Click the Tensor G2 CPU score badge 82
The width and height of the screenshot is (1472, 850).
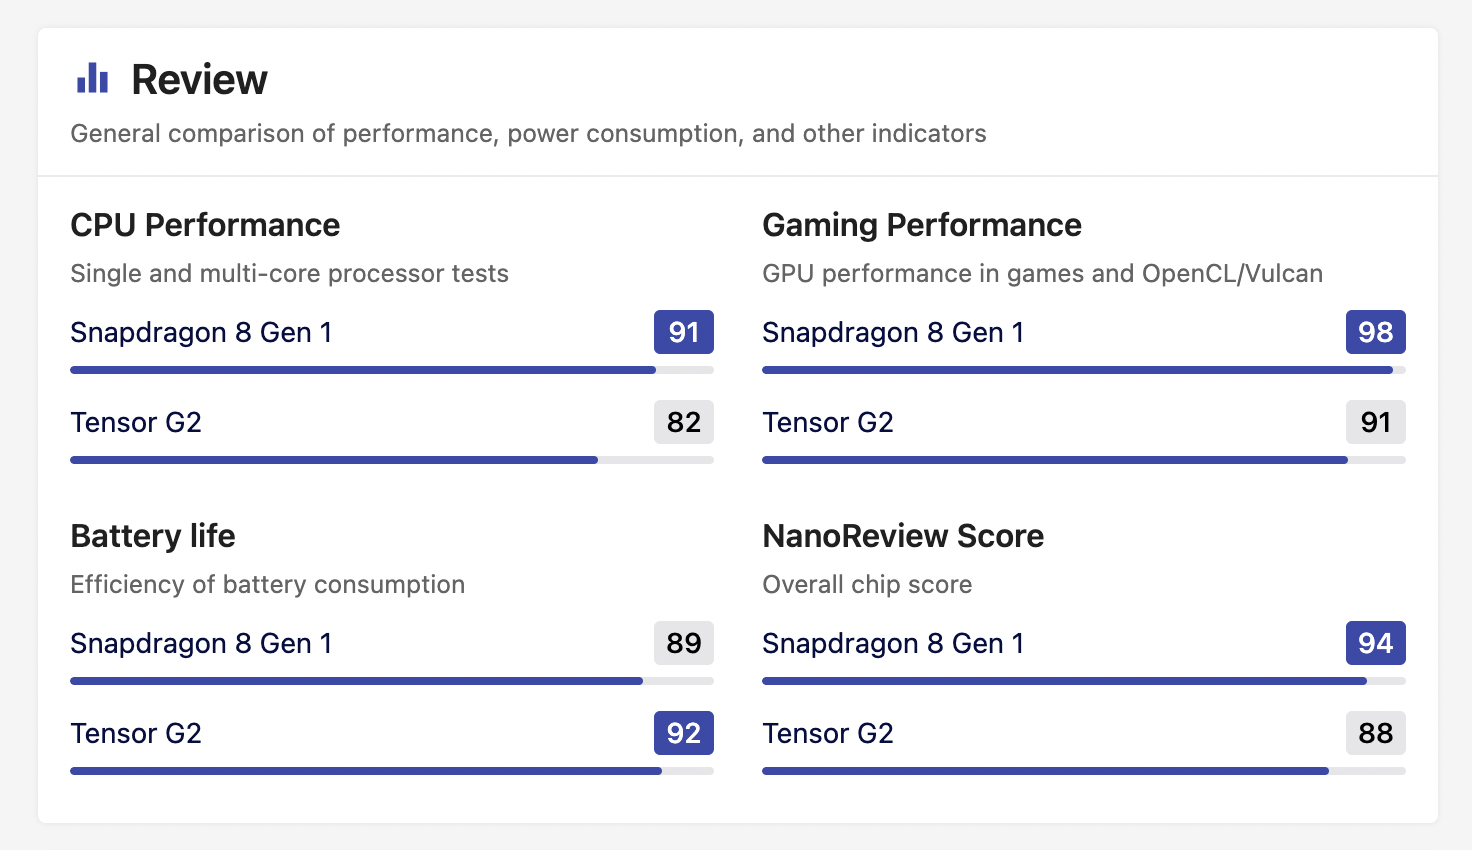coord(684,422)
